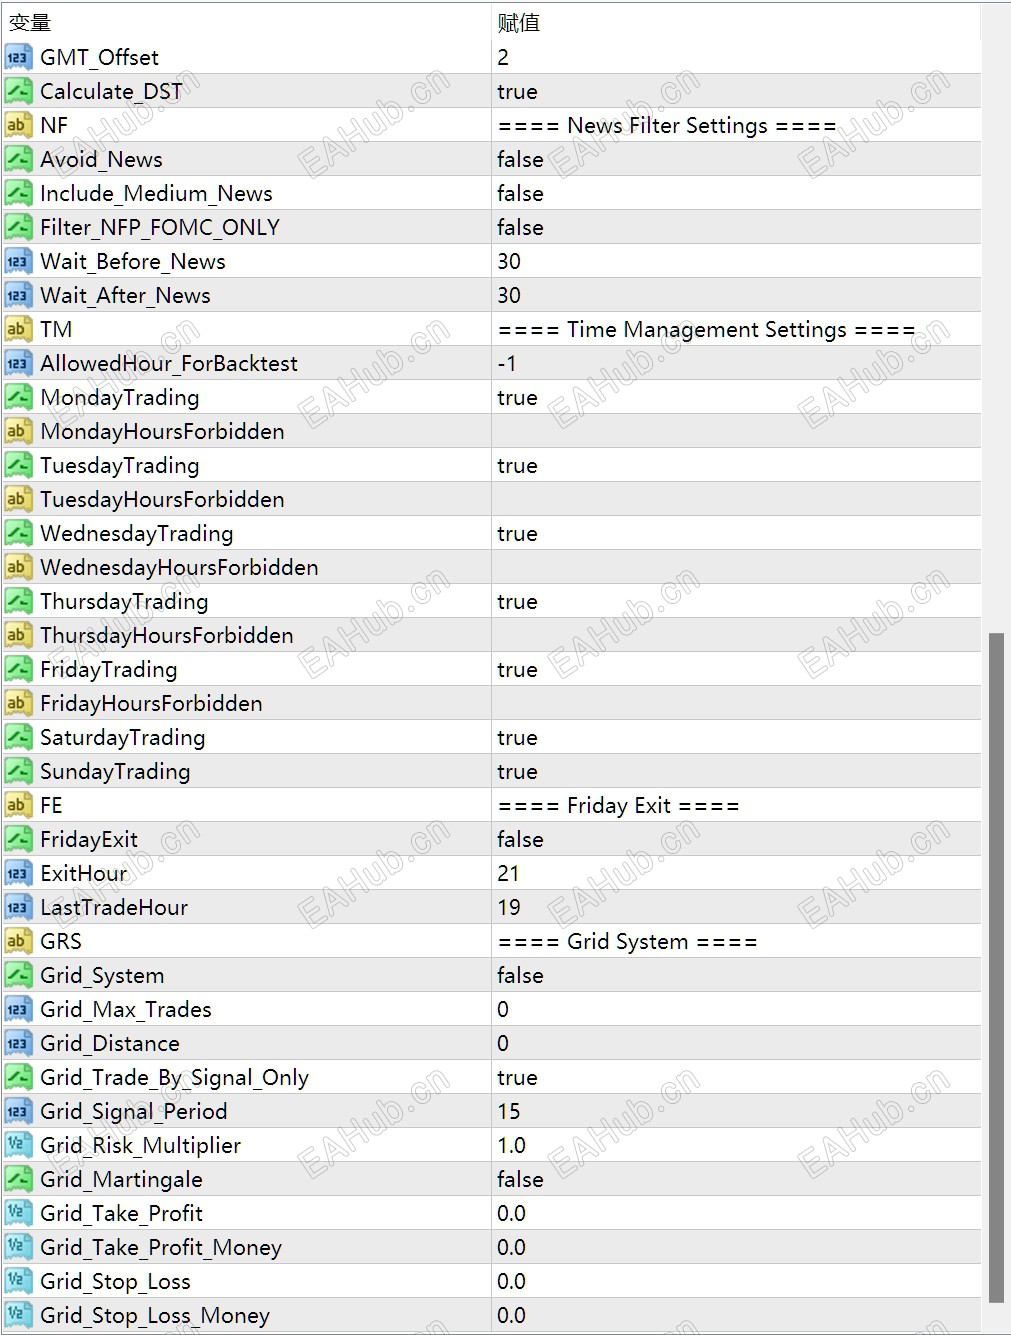Click the integer icon beside AllowedHour_ForBacktest
1011x1335 pixels.
coord(18,363)
